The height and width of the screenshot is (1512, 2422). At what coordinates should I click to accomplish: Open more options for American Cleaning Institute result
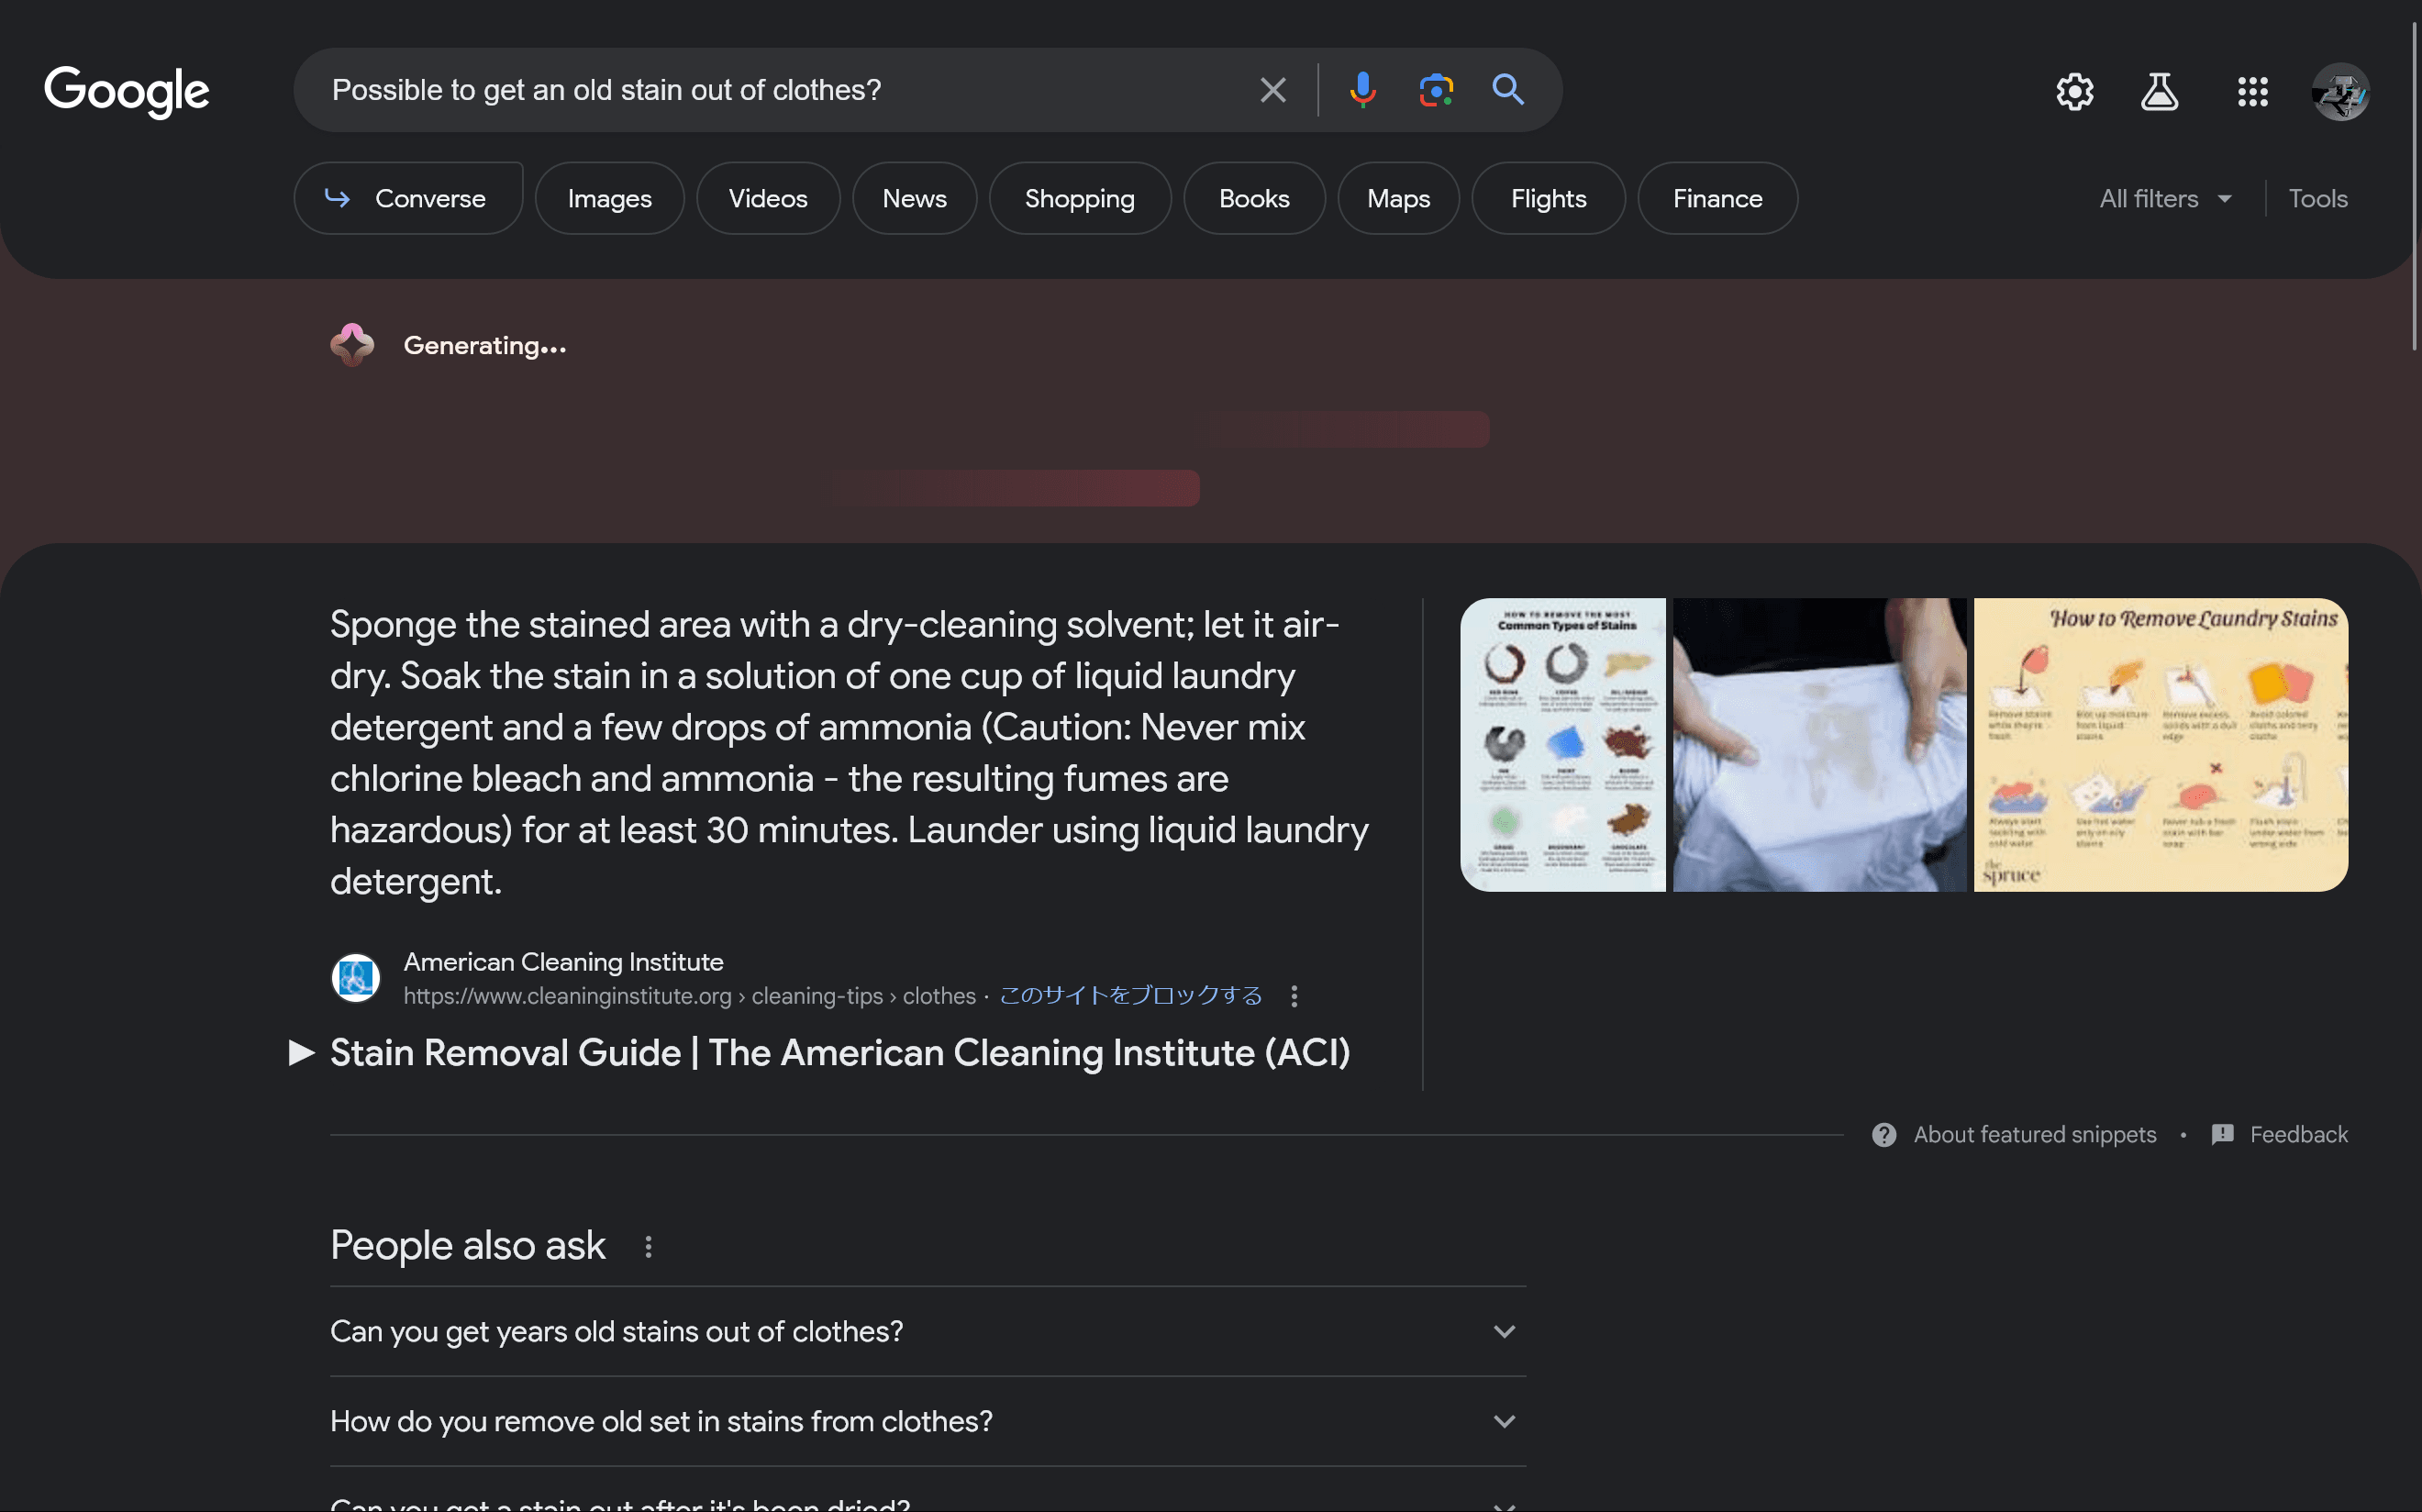tap(1294, 996)
